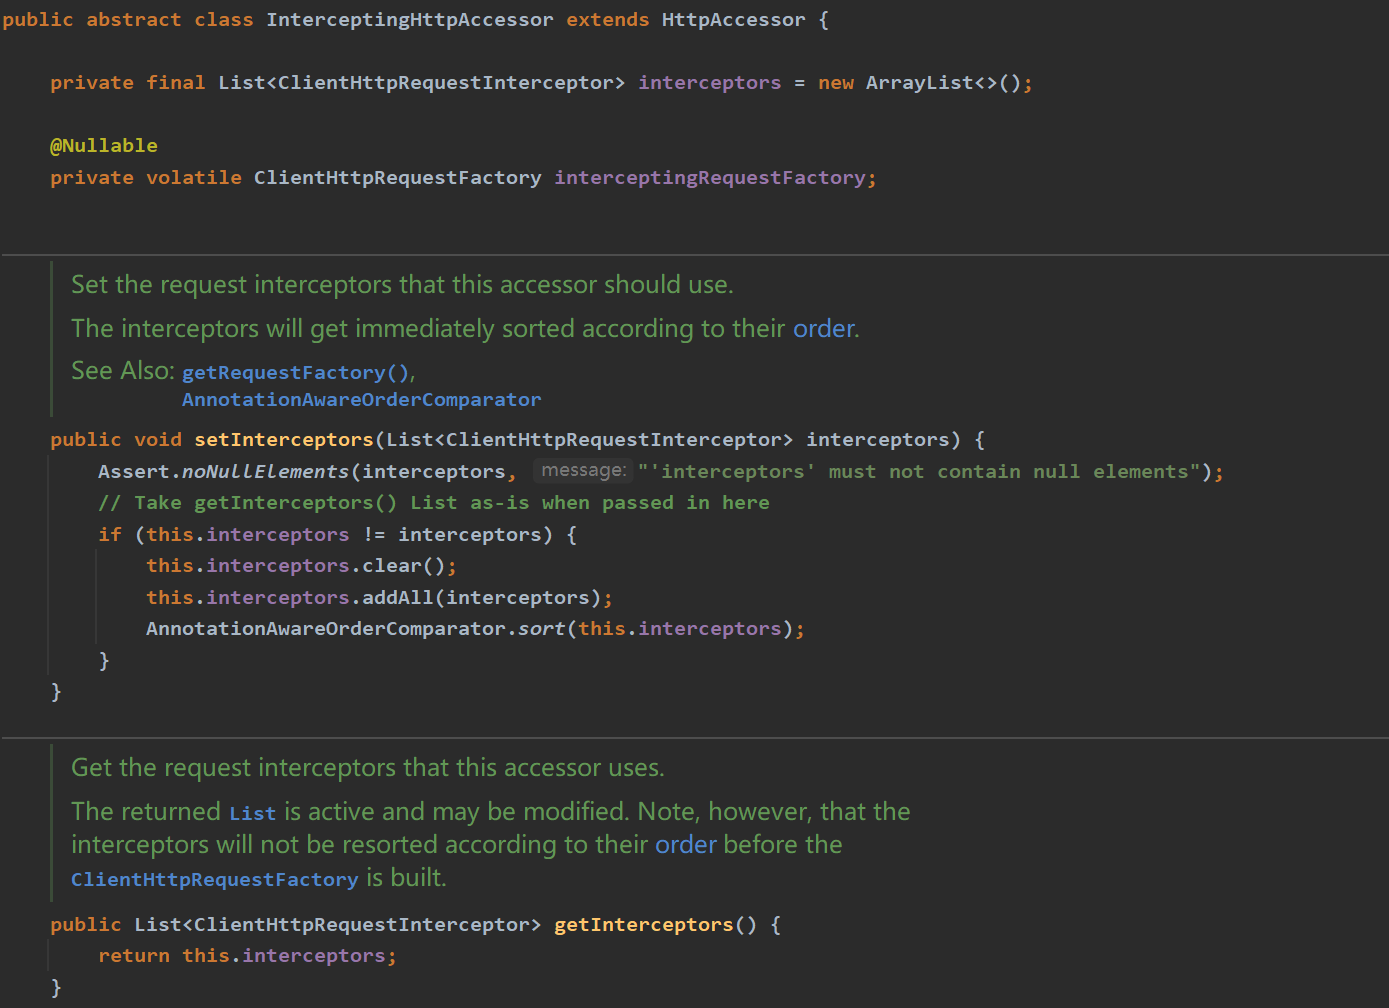Click the sort method call

tap(541, 629)
